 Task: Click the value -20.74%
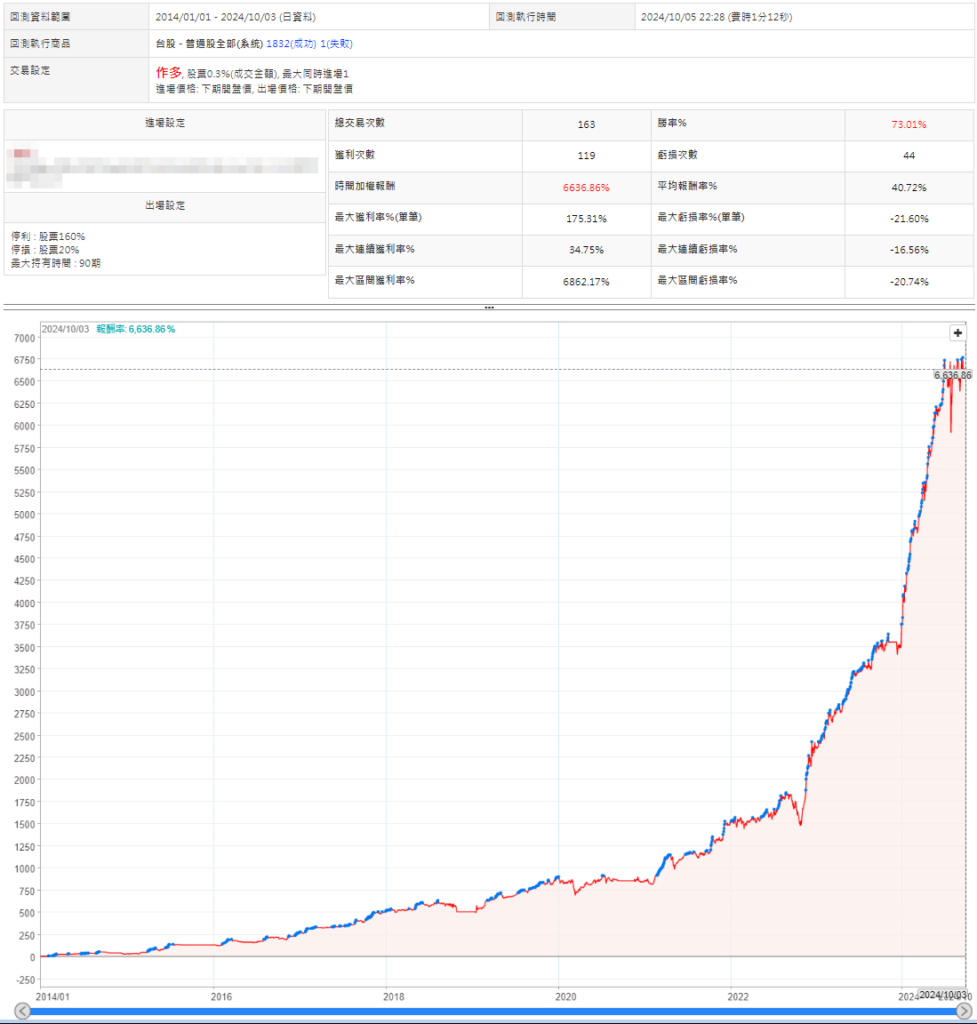point(909,282)
